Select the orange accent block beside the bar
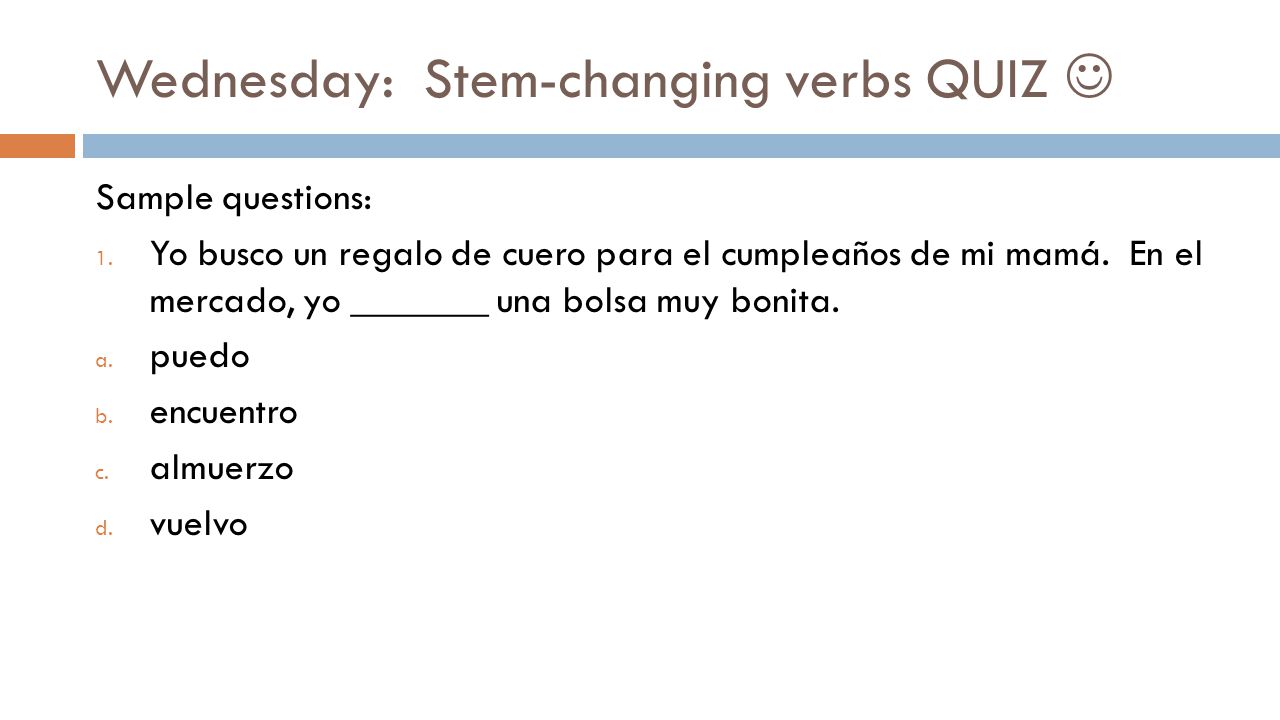Screen dimensions: 1280x720 coord(37,146)
